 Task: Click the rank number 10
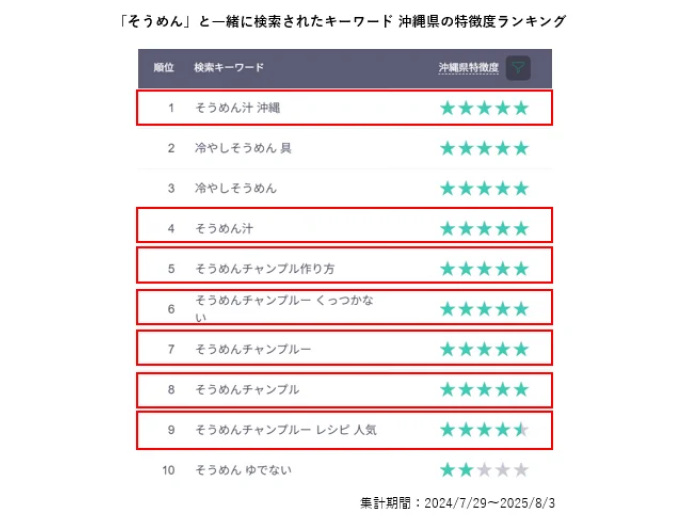pos(168,470)
